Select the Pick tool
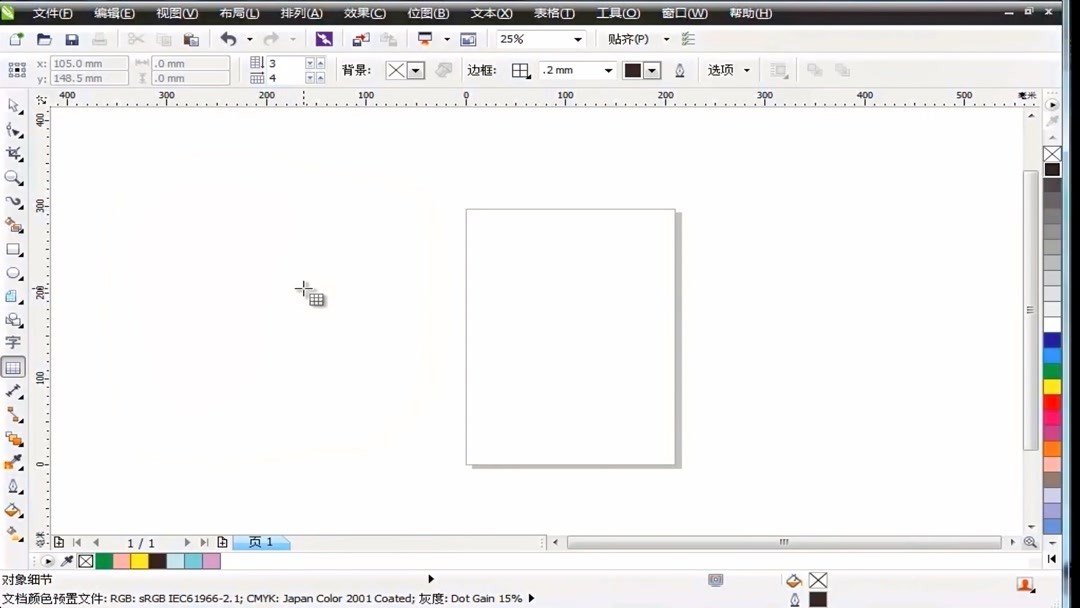This screenshot has height=608, width=1080. tap(14, 106)
